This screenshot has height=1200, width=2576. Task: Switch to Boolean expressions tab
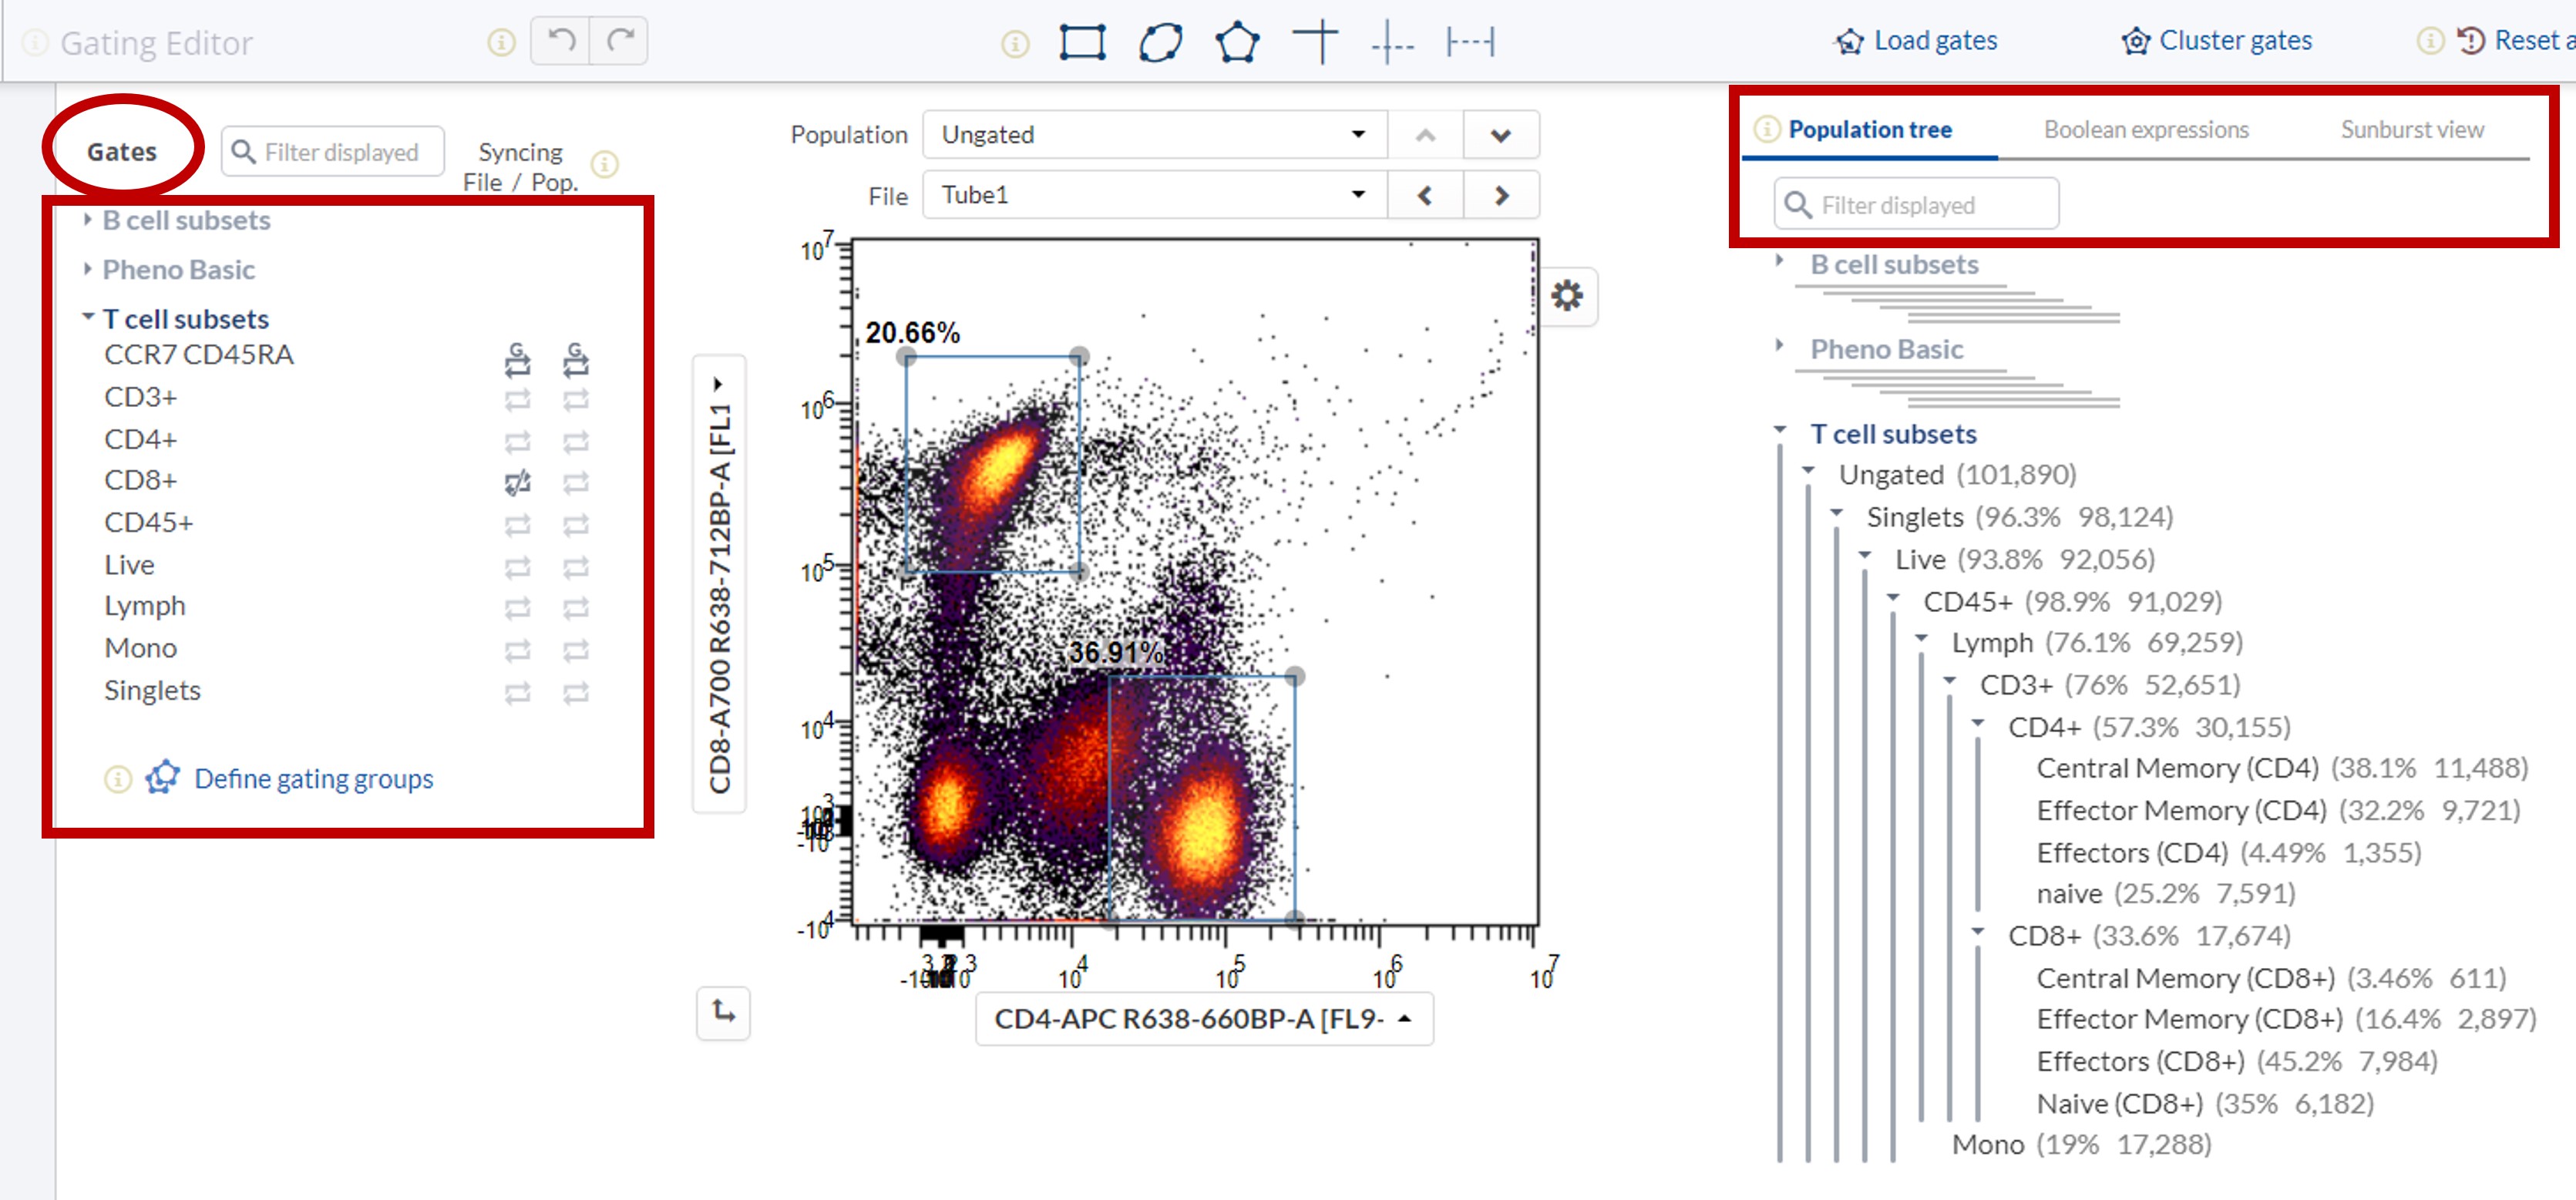pos(2146,130)
